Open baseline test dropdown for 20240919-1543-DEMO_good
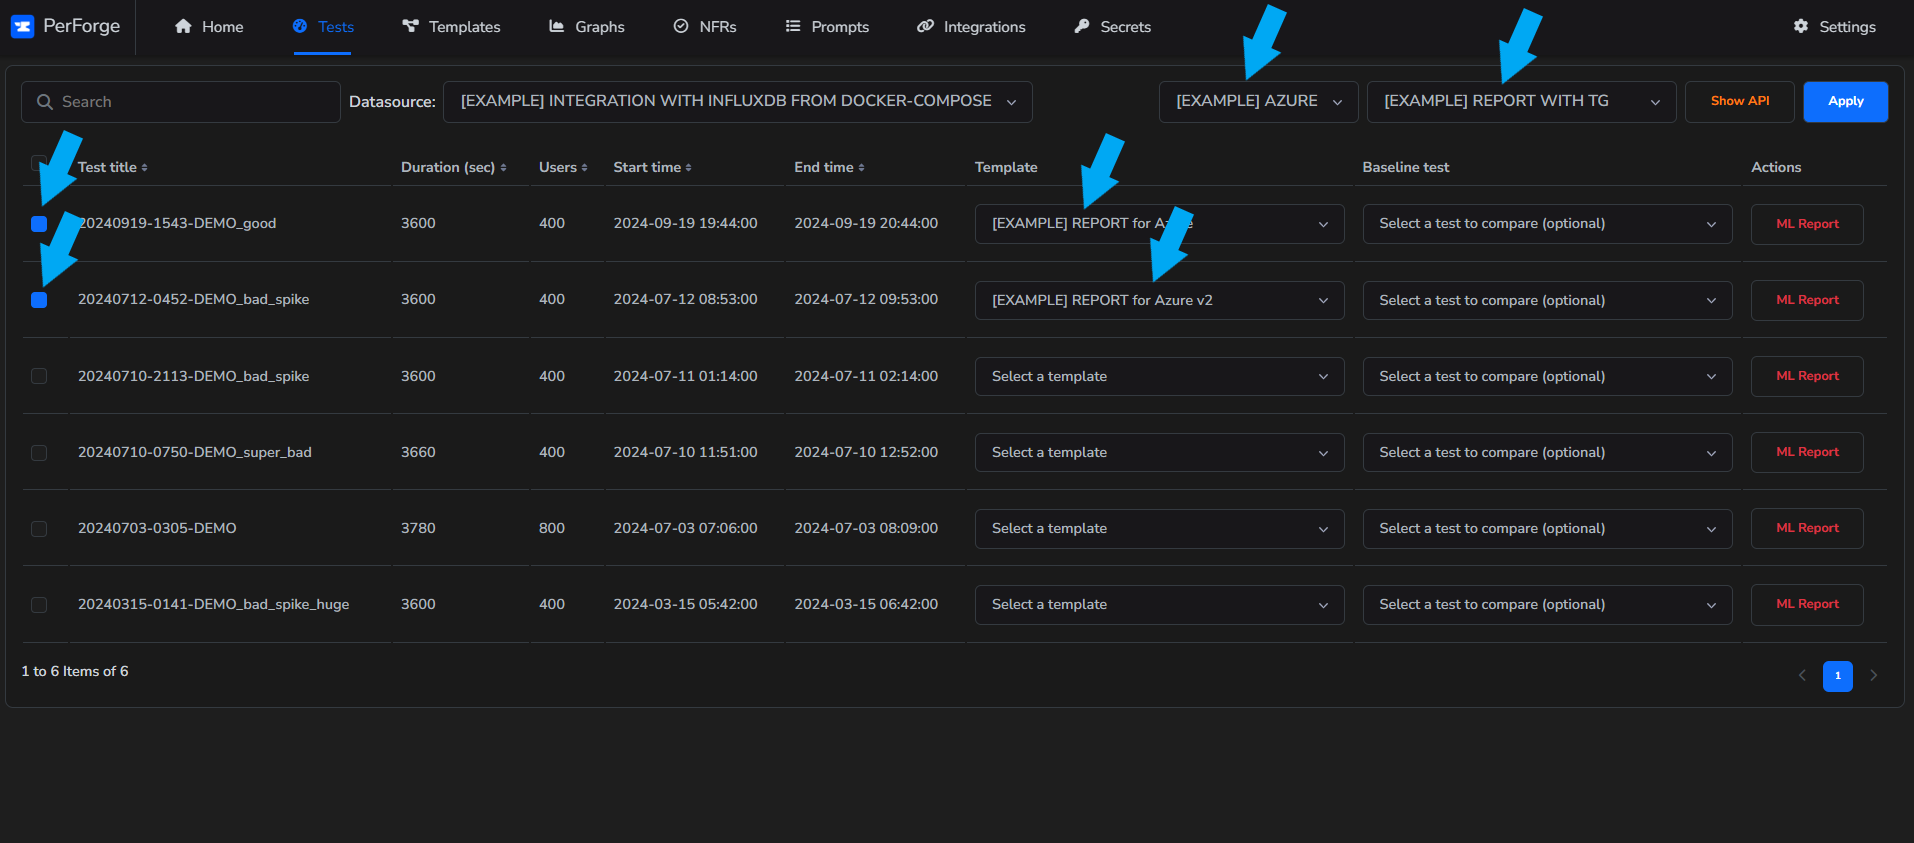Viewport: 1914px width, 843px height. pos(1547,224)
